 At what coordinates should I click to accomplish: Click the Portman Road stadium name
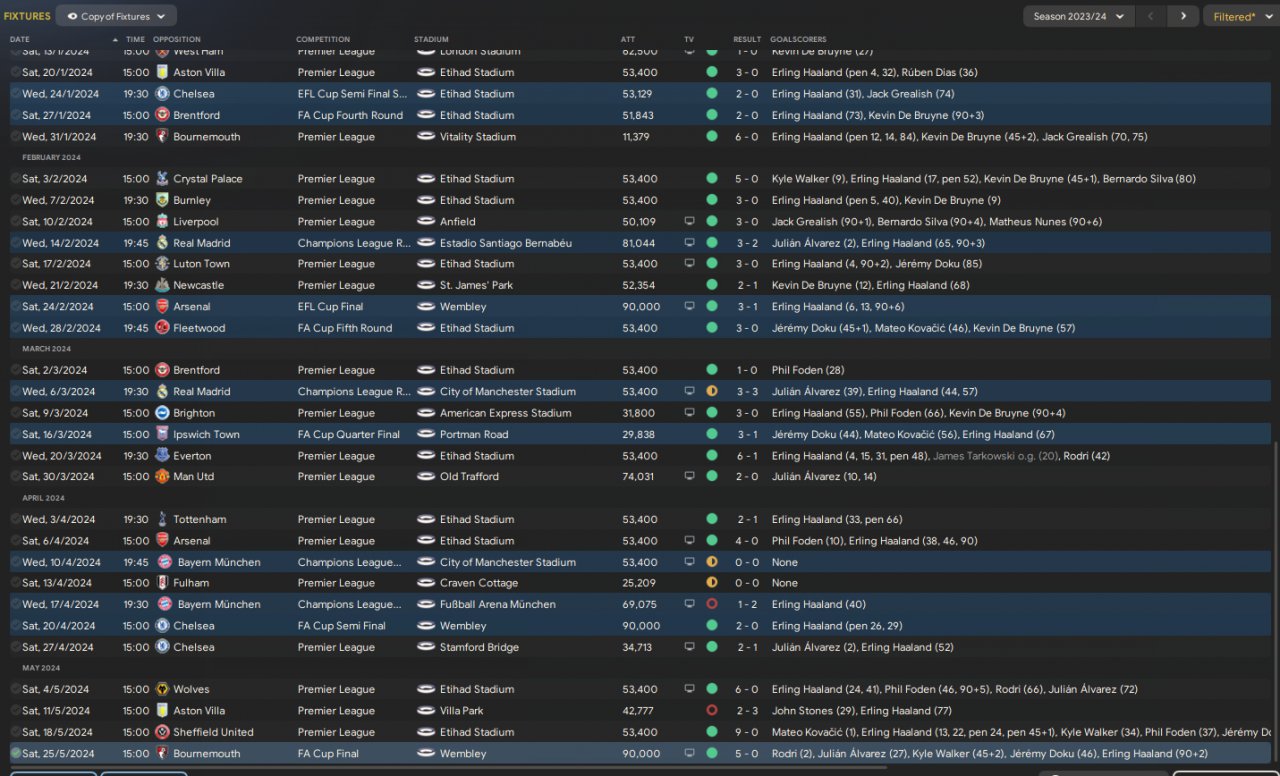(474, 434)
